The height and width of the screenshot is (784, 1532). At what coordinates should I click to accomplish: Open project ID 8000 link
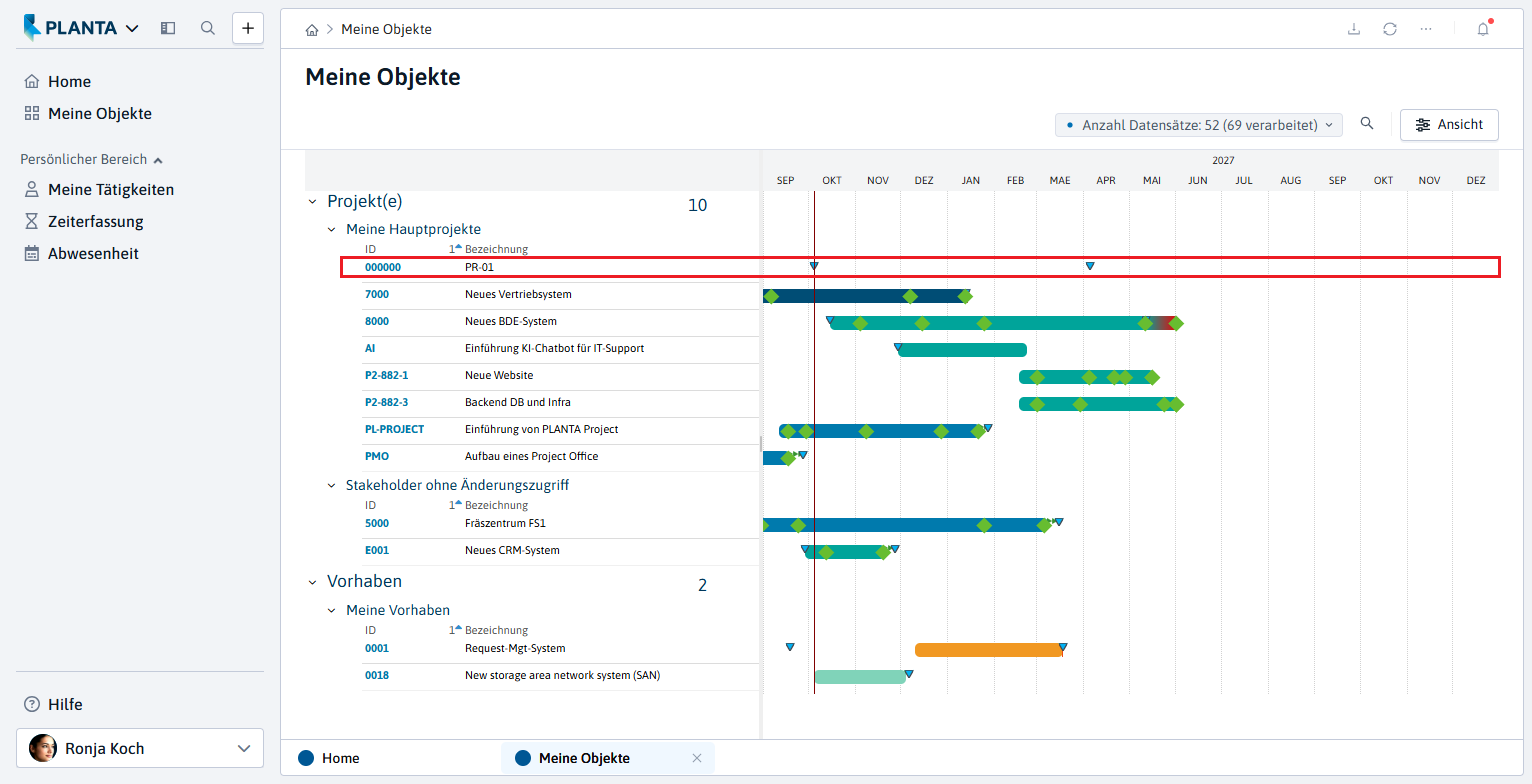coord(377,322)
